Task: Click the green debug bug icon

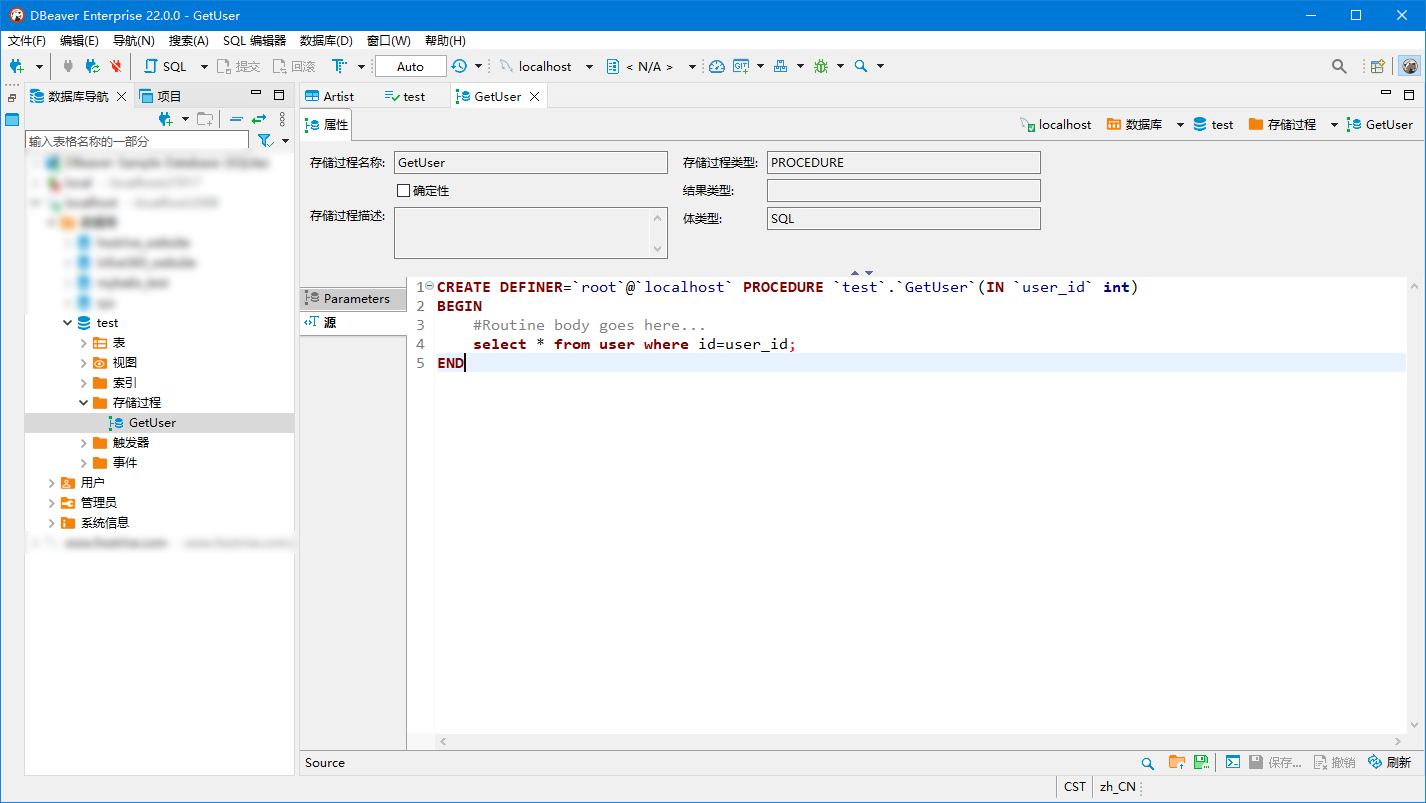Action: [x=821, y=66]
